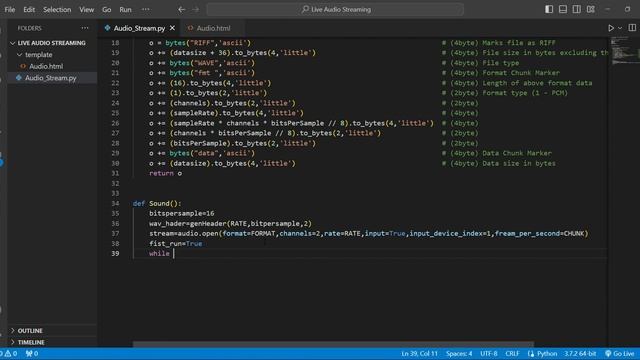Open the run options dropdown arrow

click(620, 28)
